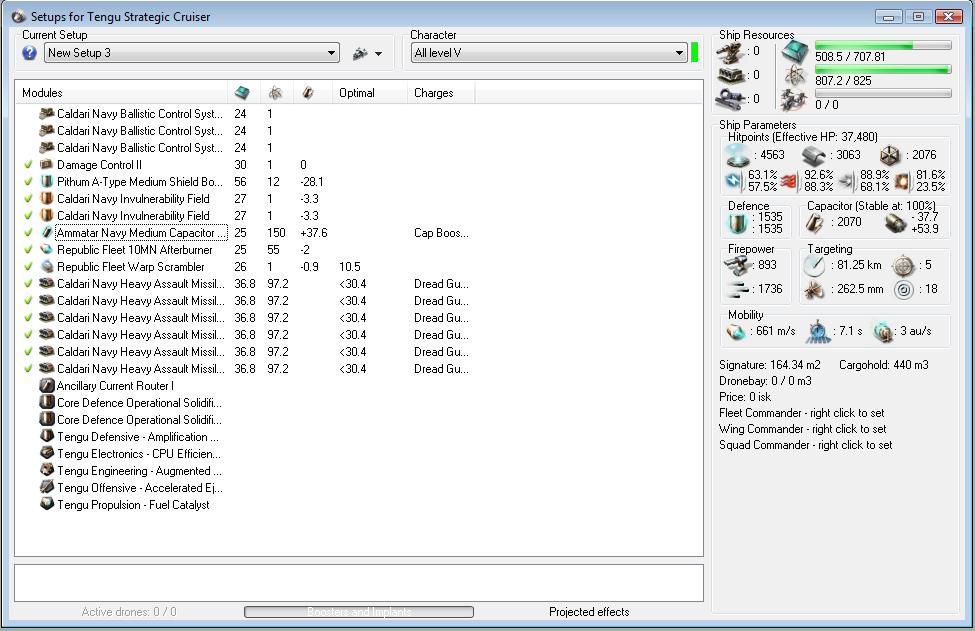Click the sensor strength icon beside 18
The height and width of the screenshot is (631, 975).
coord(903,290)
